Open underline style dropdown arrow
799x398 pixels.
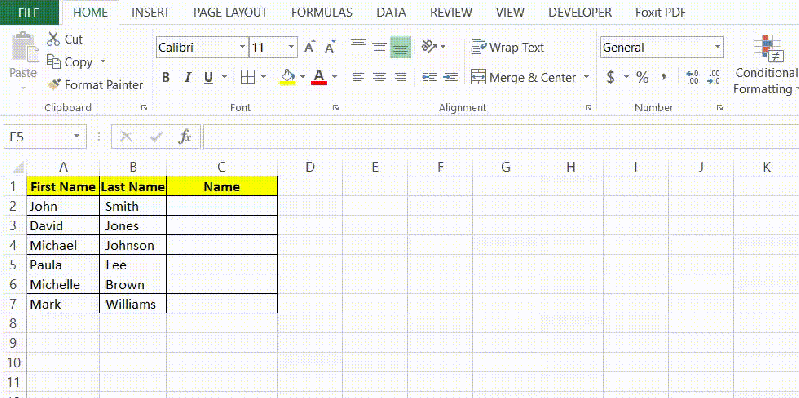coord(224,77)
